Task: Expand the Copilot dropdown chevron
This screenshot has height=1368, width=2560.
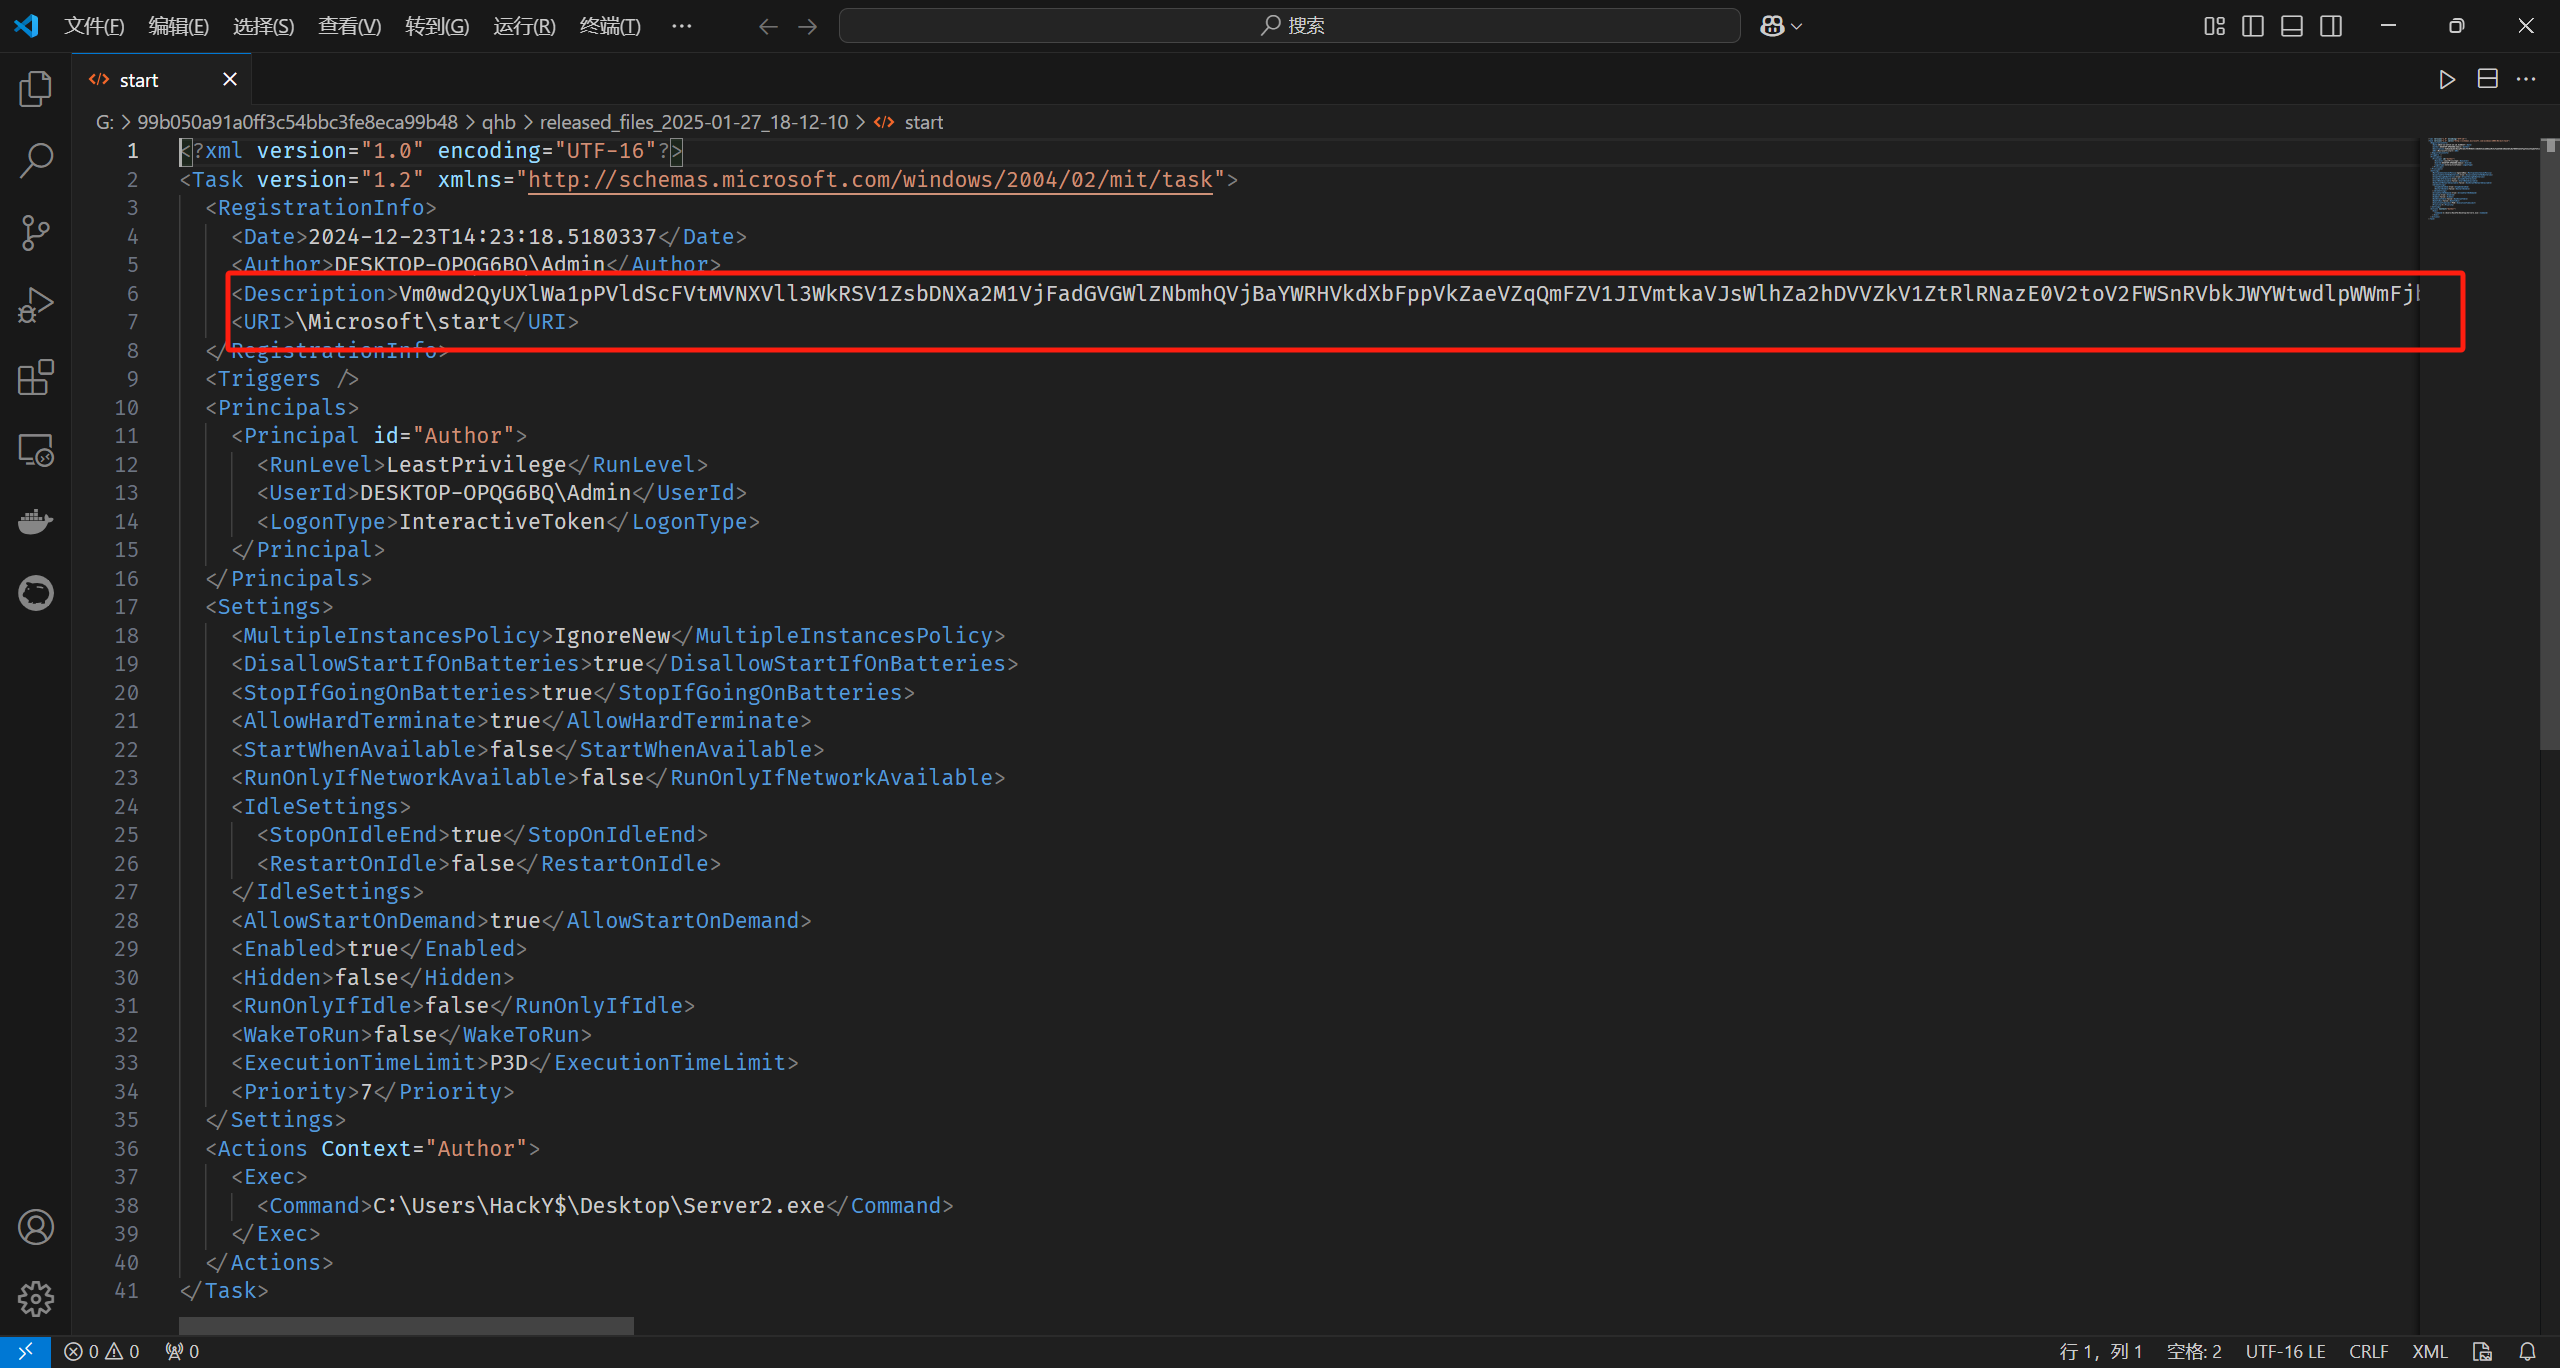Action: [1797, 27]
